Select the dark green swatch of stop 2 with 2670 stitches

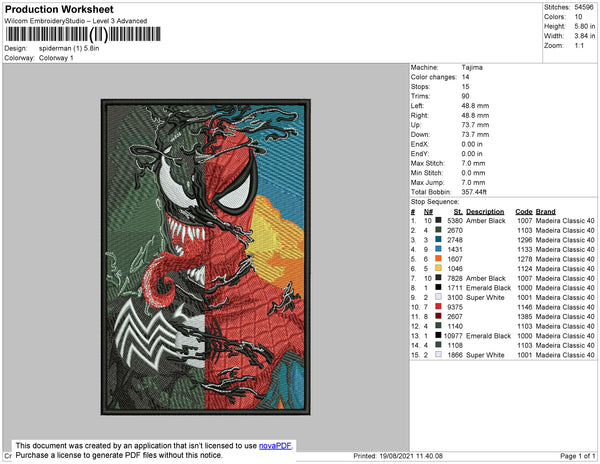[438, 230]
